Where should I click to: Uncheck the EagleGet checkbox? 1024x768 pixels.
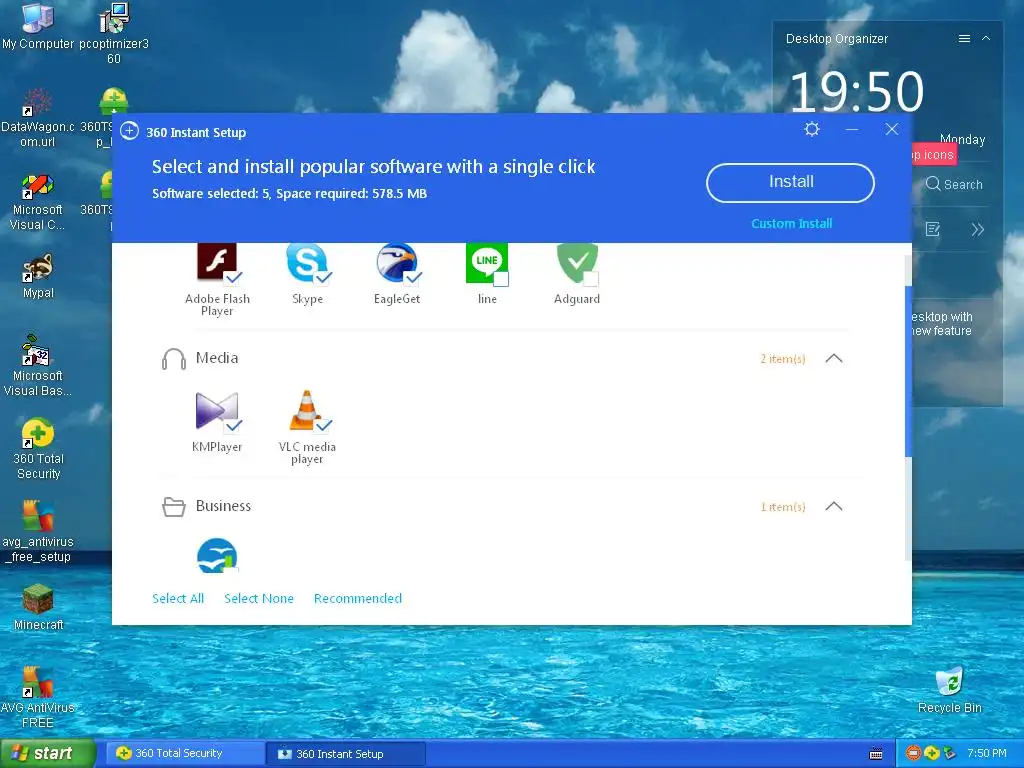(413, 277)
